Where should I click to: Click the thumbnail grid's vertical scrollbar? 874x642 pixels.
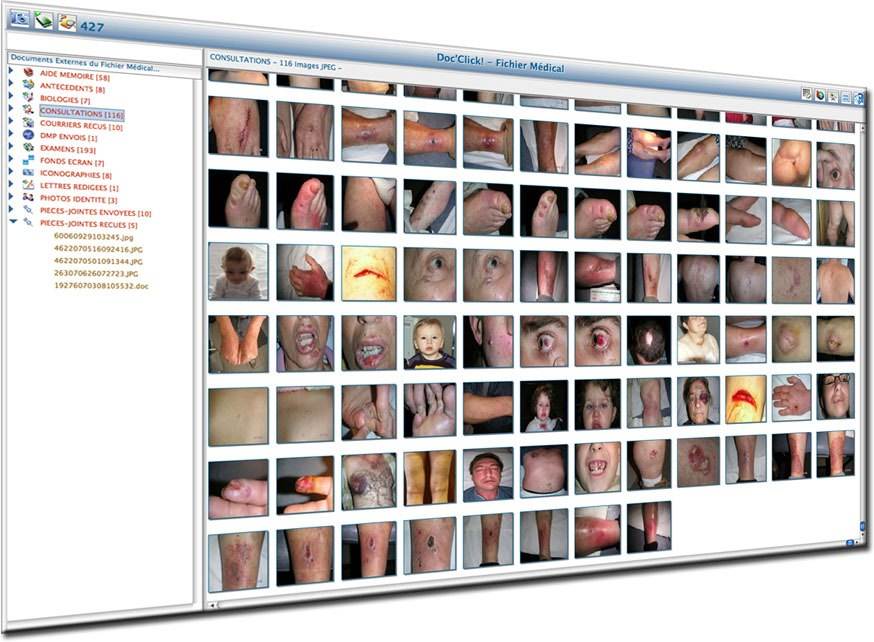pos(863,329)
